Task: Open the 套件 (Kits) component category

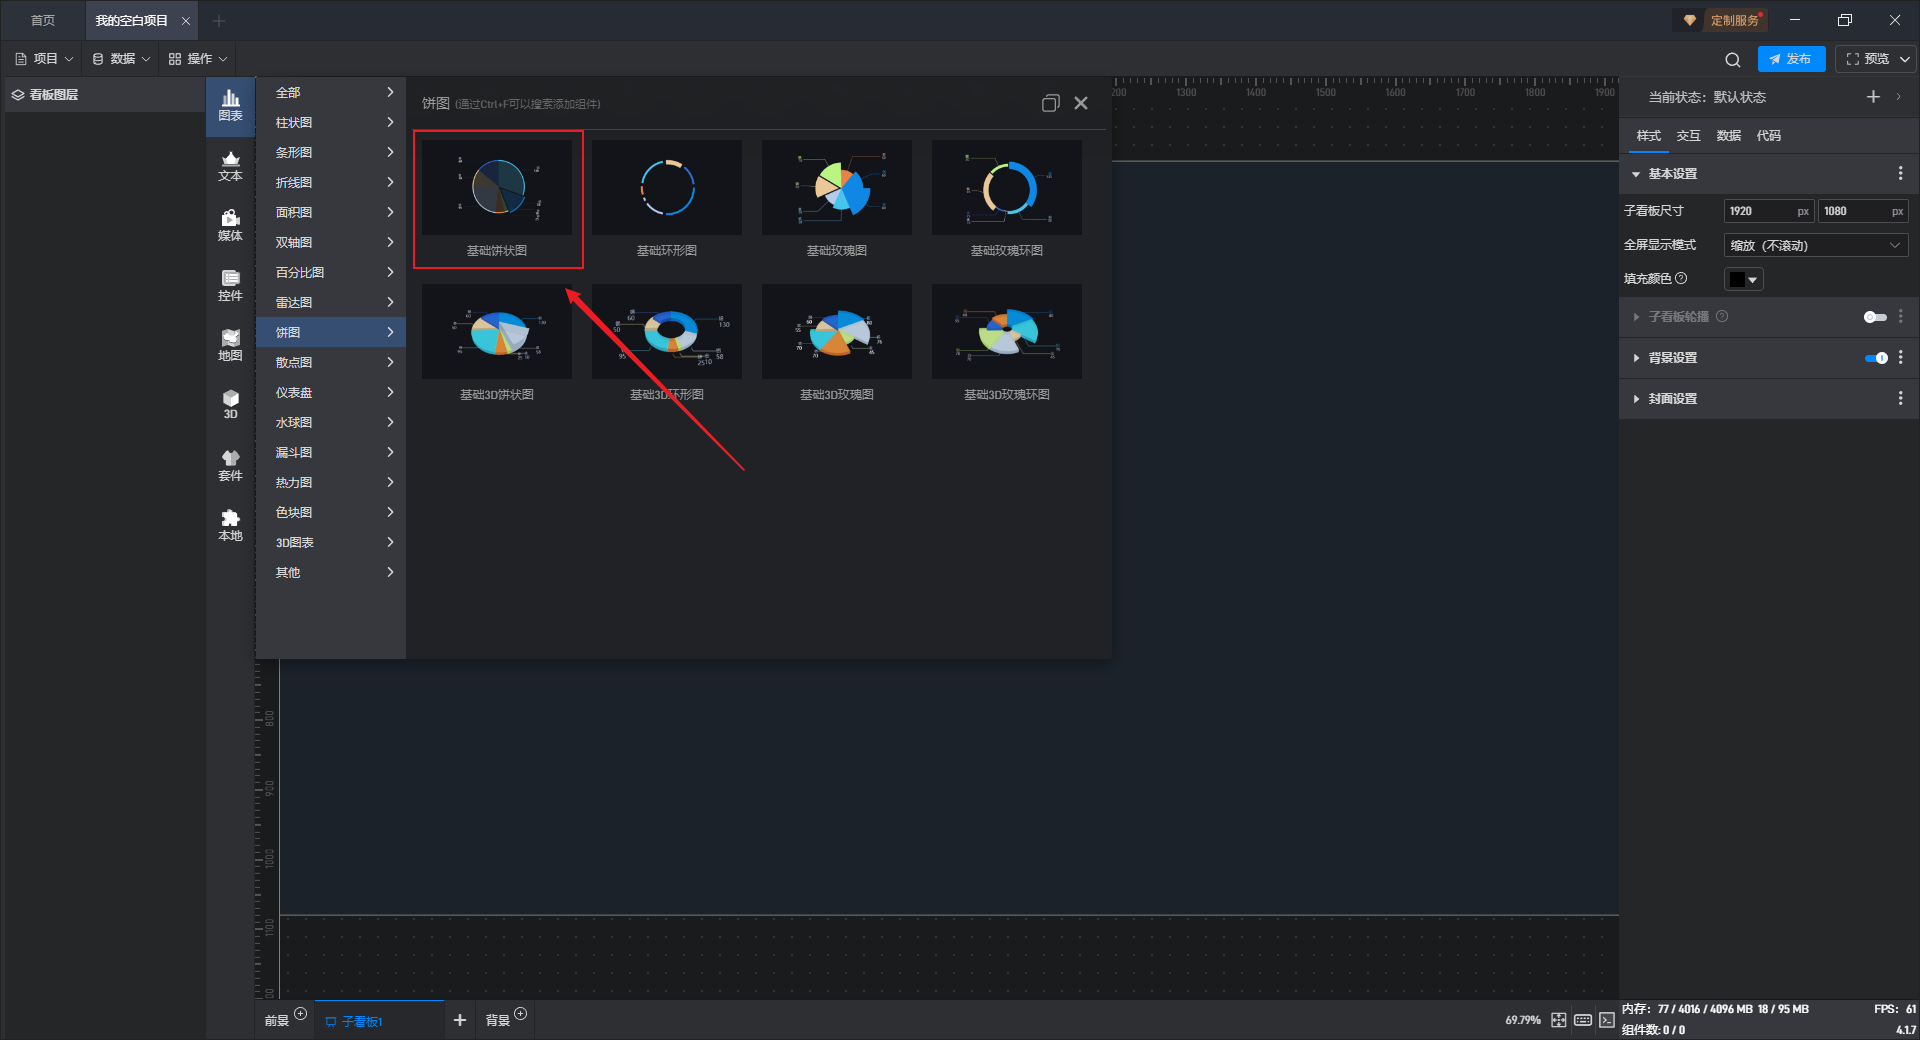Action: coord(230,466)
